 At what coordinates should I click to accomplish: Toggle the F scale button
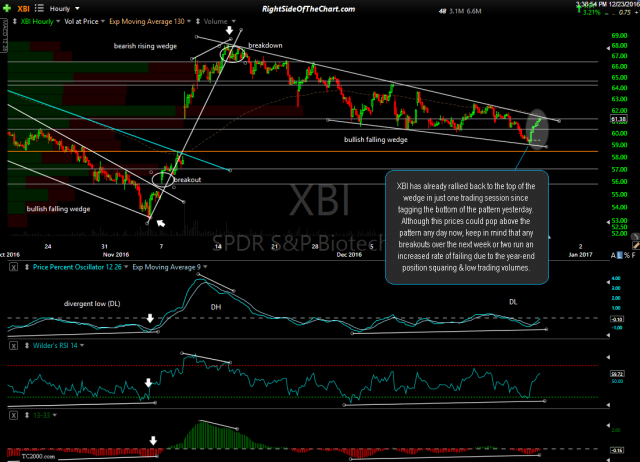click(x=633, y=255)
